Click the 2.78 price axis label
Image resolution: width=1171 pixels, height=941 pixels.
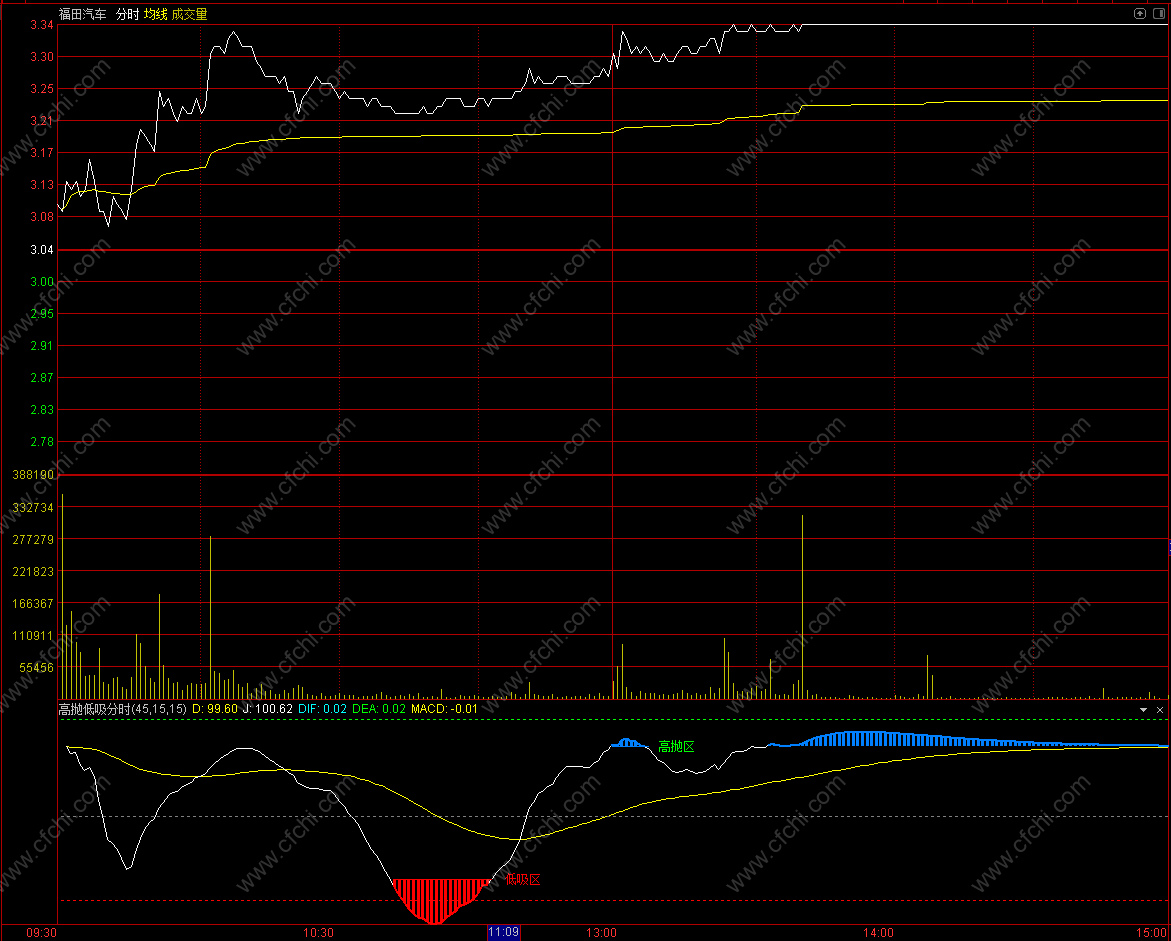[42, 442]
